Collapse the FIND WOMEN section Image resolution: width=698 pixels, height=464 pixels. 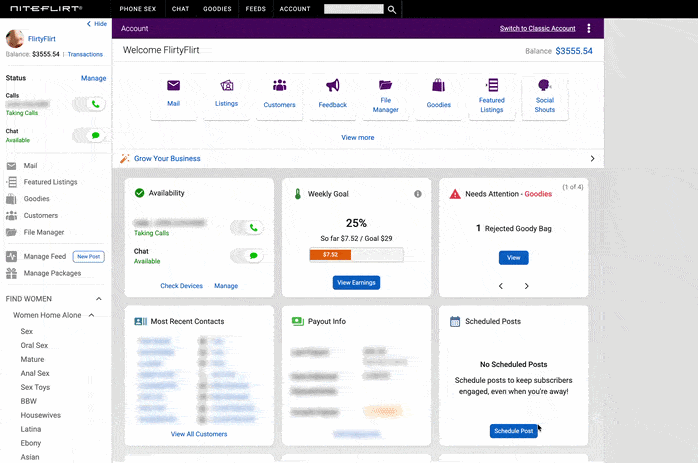tap(99, 299)
